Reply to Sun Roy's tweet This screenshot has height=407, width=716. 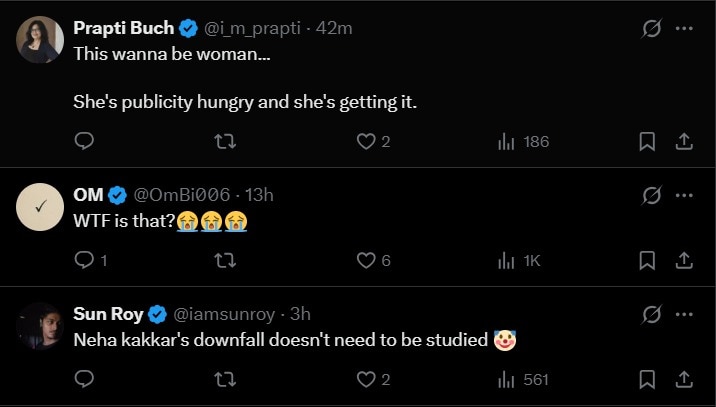pos(84,379)
